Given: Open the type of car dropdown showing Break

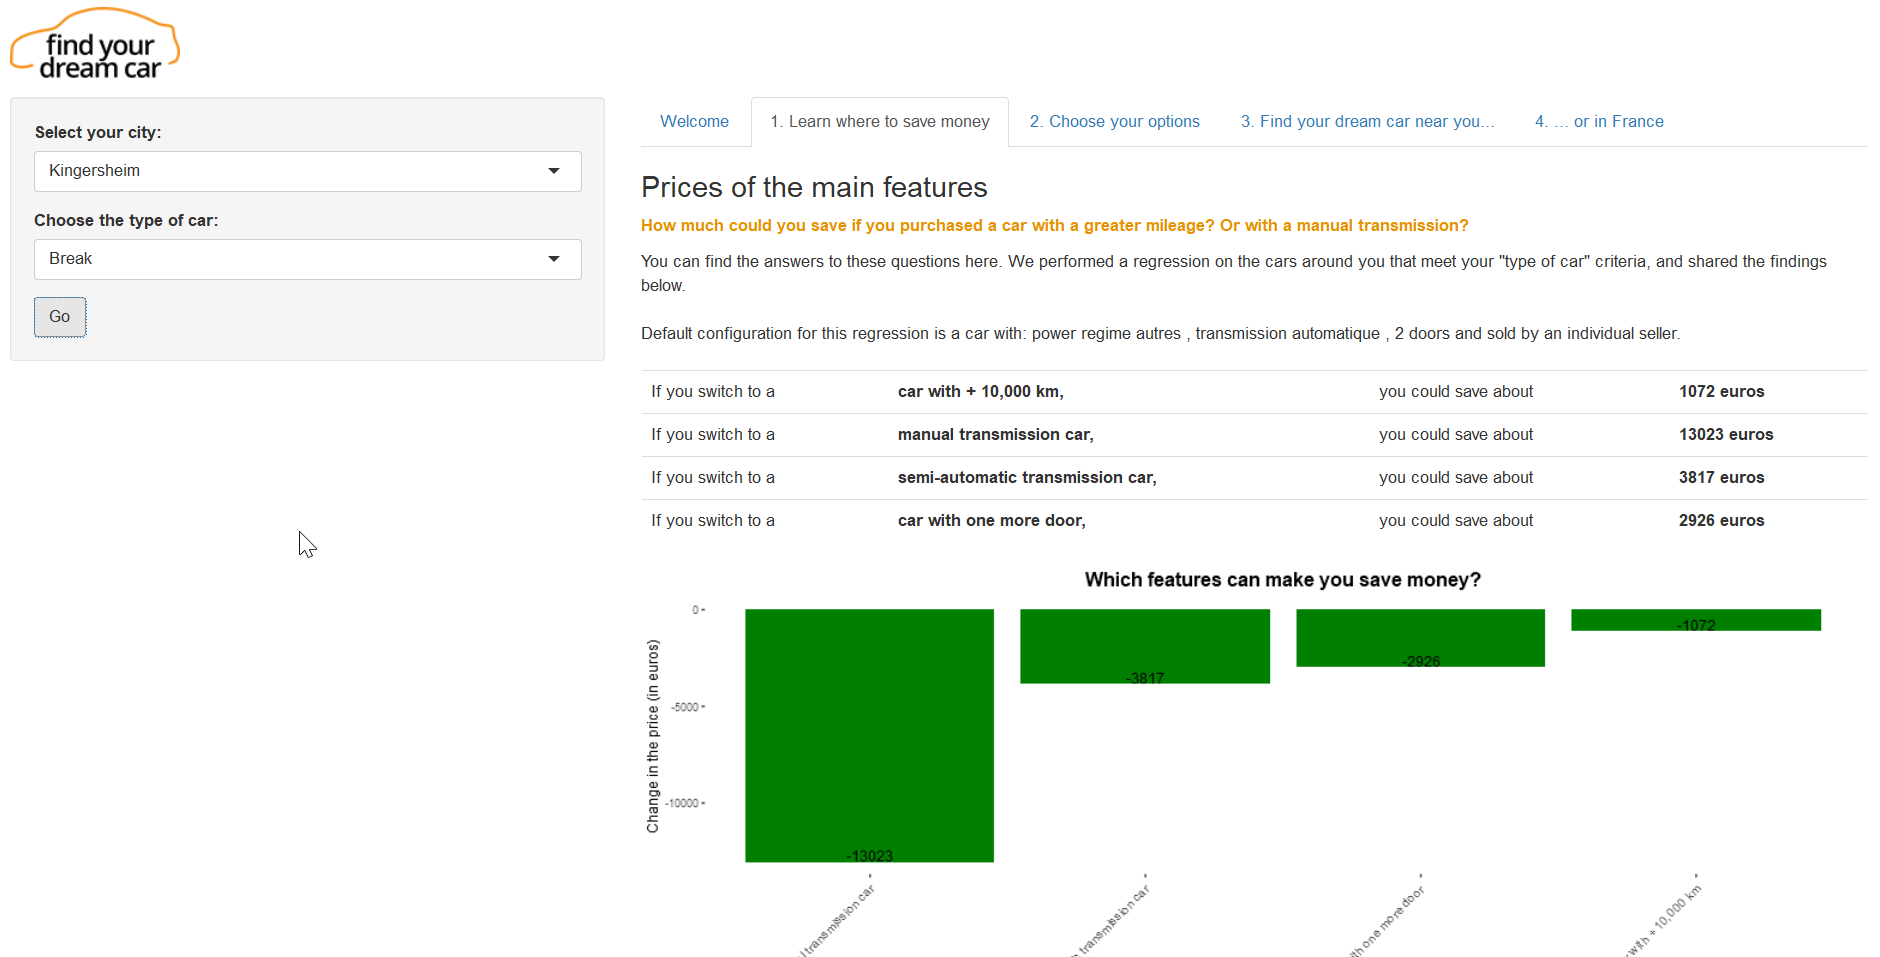Looking at the screenshot, I should [308, 259].
